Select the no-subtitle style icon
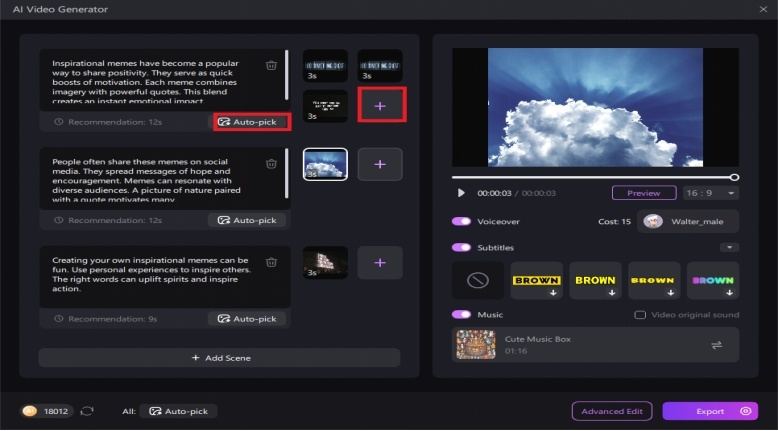This screenshot has height=431, width=778. coord(477,281)
